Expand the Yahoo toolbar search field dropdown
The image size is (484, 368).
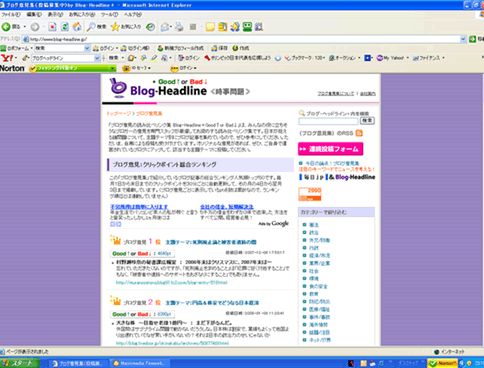coord(97,58)
